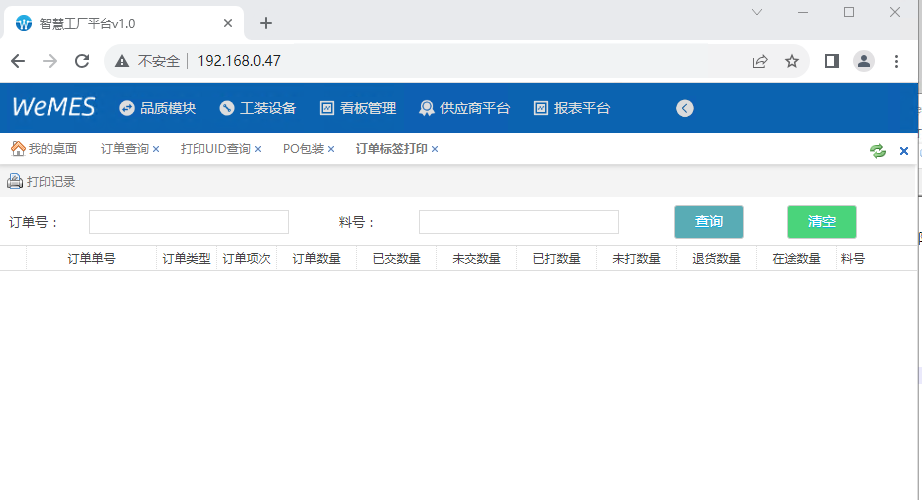Open the 供应商平台 menu
This screenshot has width=922, height=500.
coord(464,108)
